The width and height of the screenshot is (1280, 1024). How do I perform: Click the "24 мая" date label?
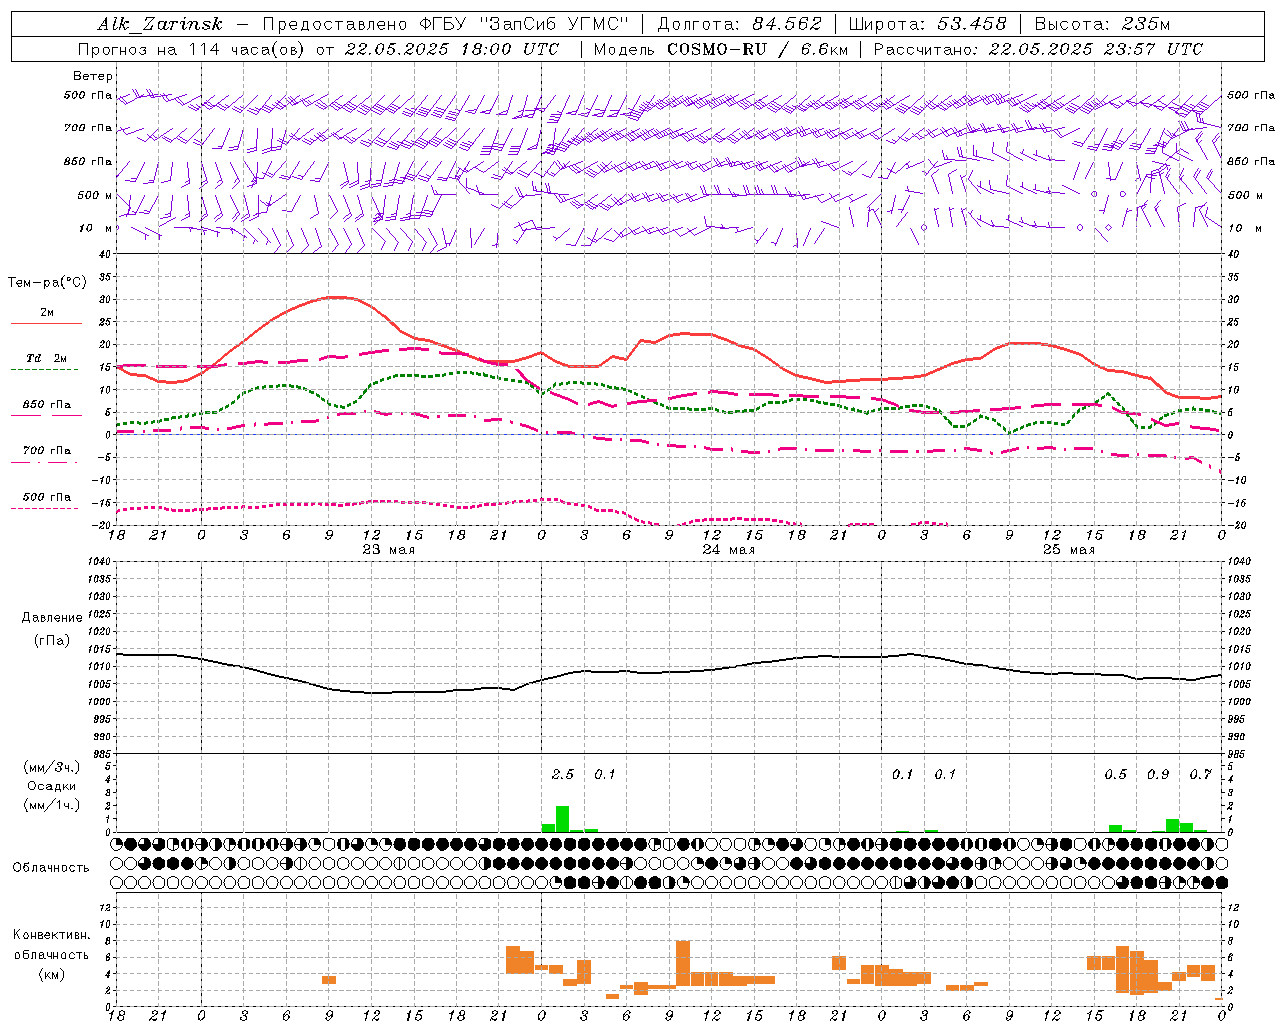[728, 550]
